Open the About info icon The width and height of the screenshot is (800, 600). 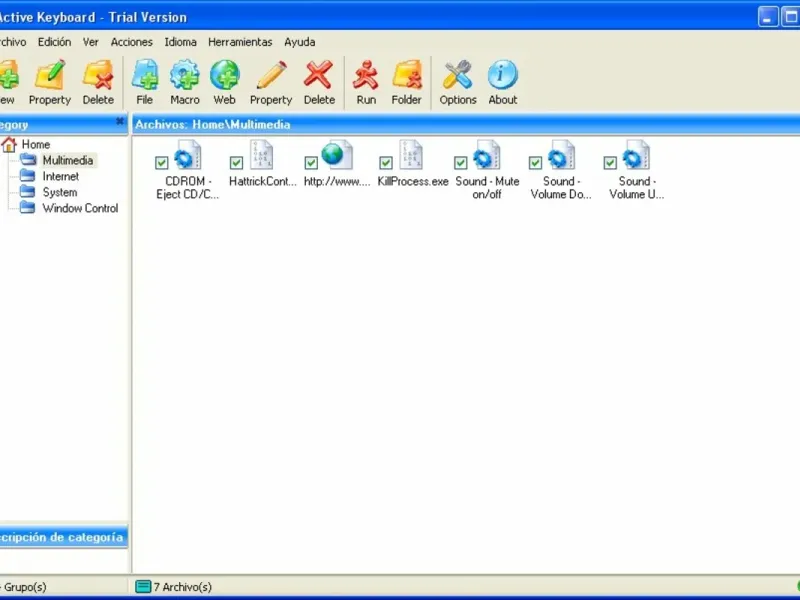point(503,75)
